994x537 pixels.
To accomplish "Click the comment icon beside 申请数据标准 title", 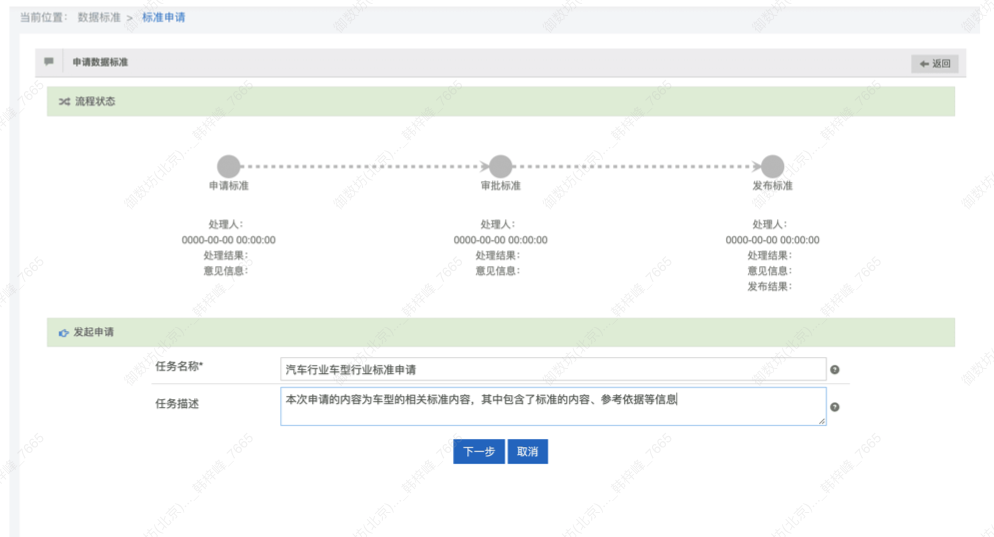I will 49,62.
